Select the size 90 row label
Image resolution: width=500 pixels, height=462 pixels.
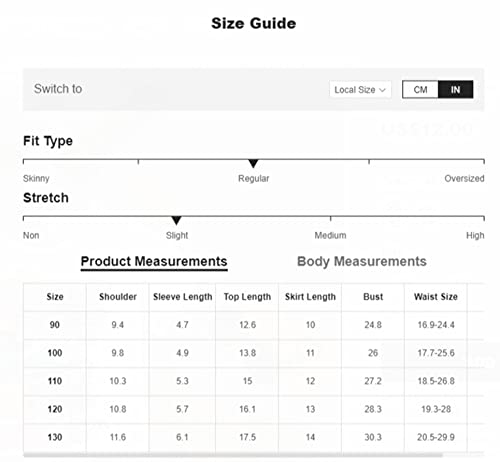click(x=55, y=325)
